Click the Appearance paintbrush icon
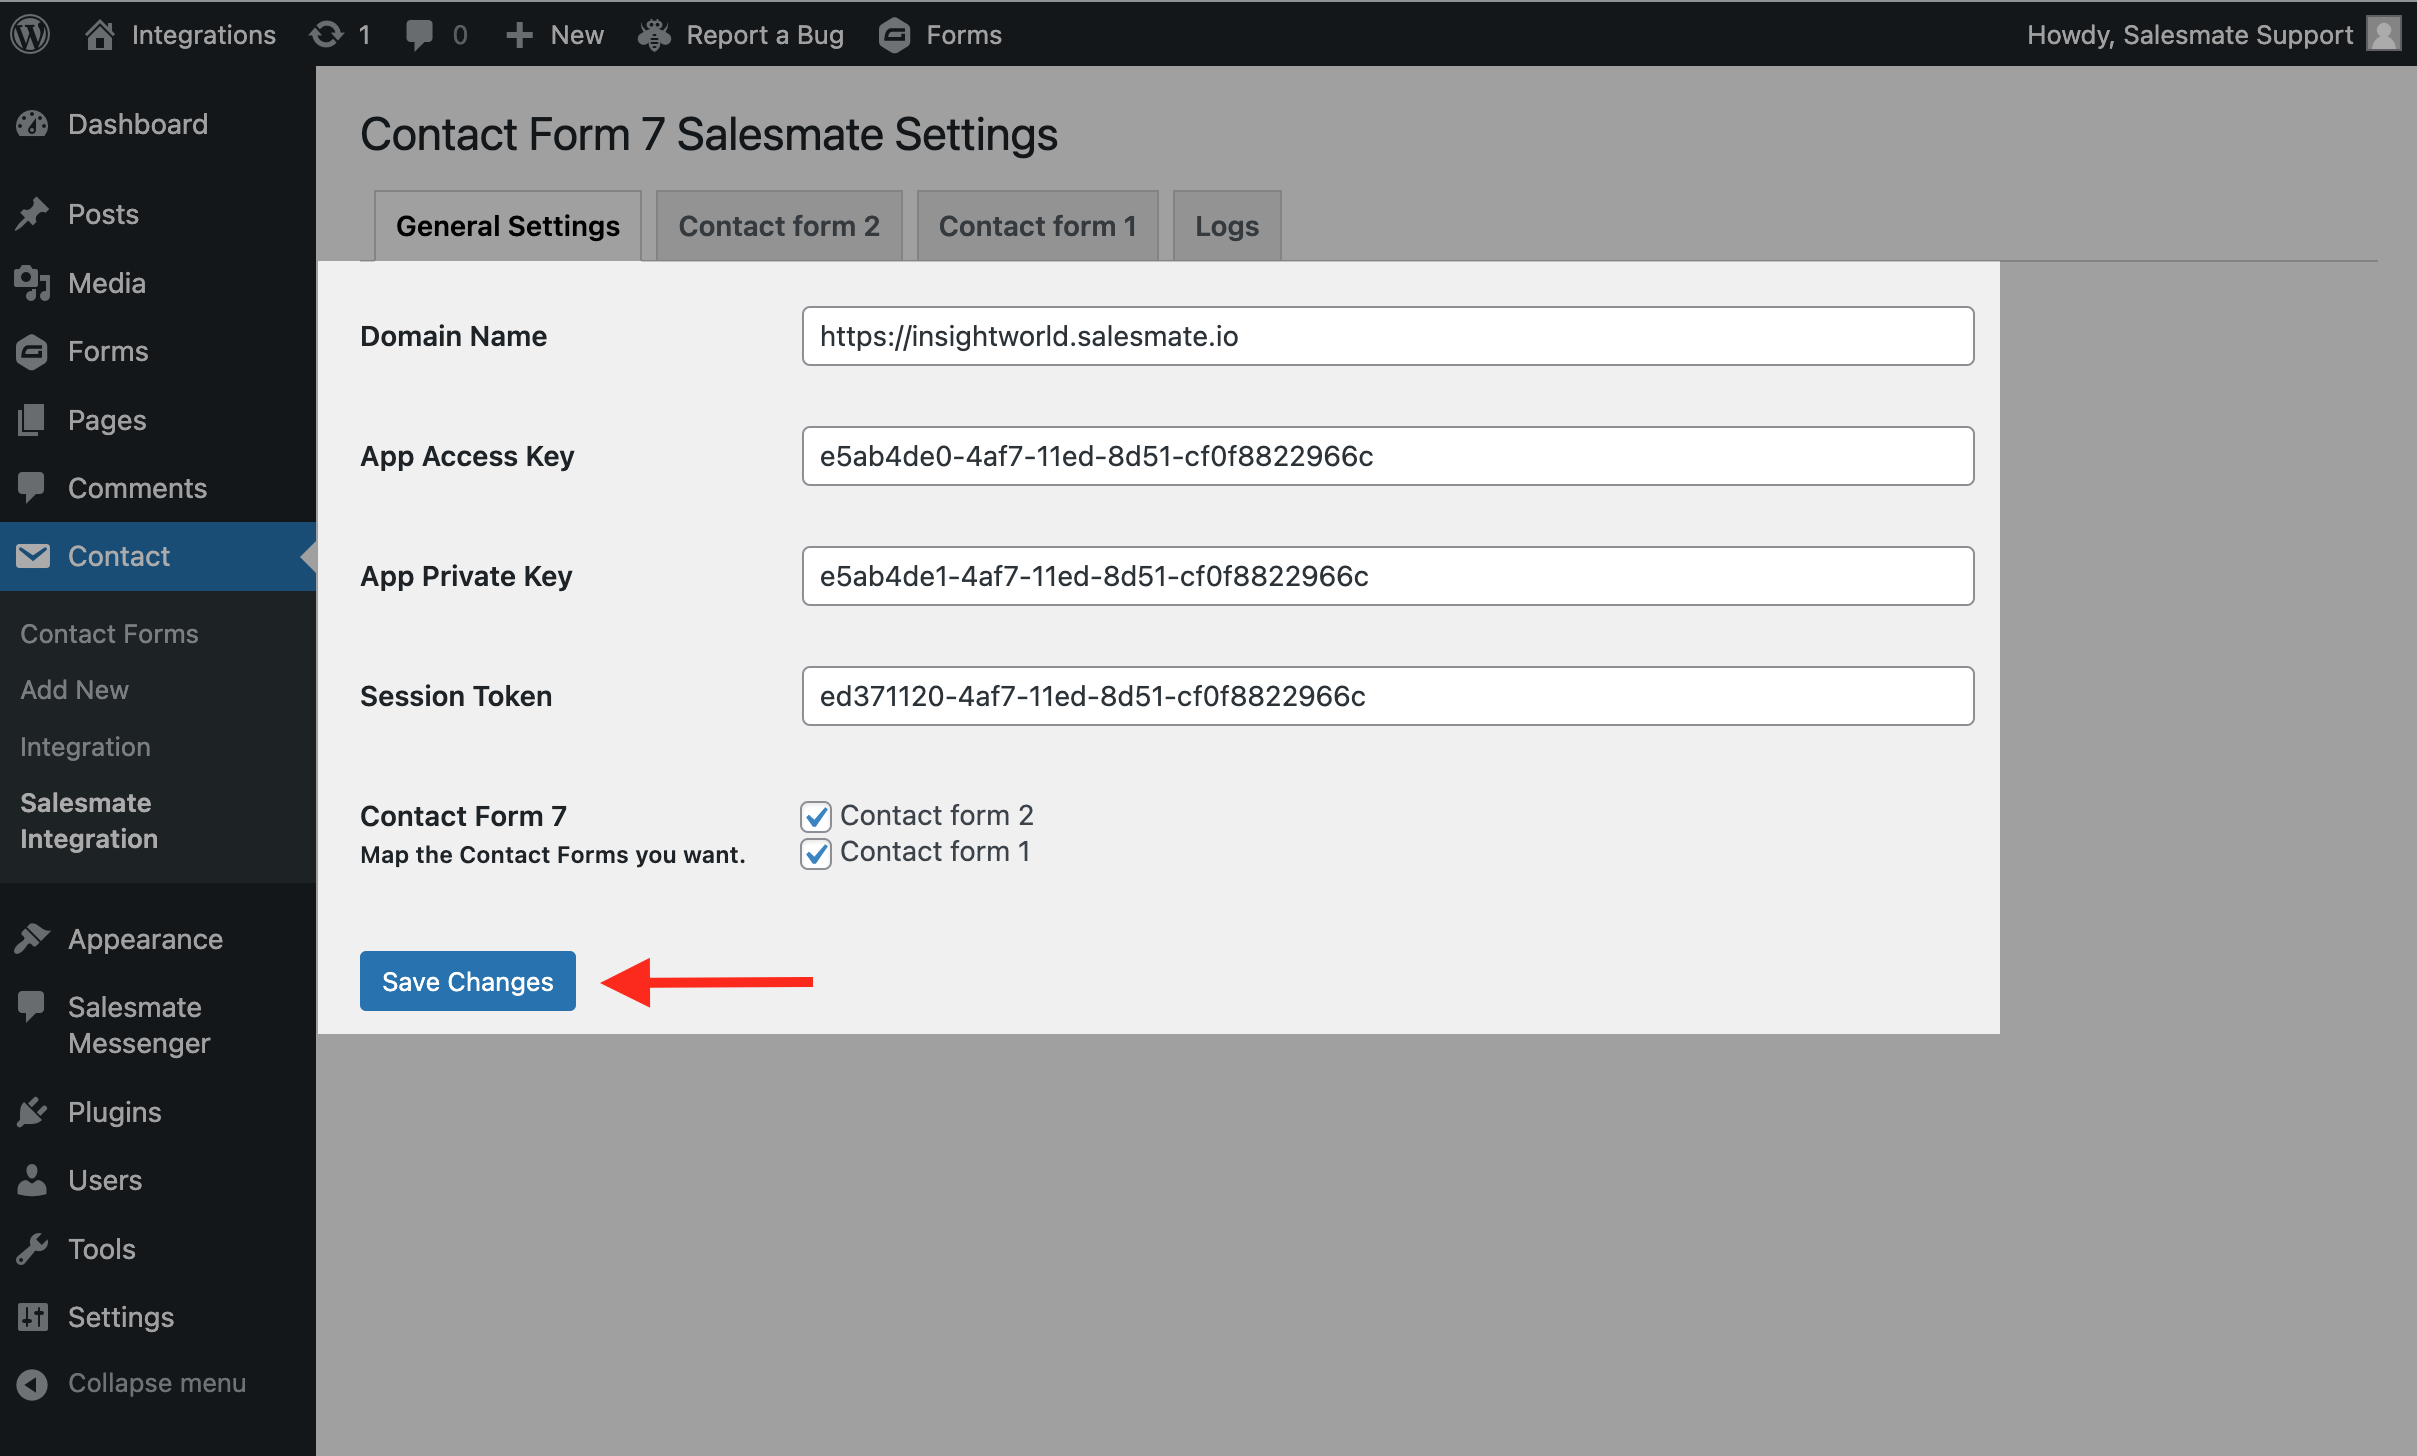The height and width of the screenshot is (1456, 2417). [32, 938]
